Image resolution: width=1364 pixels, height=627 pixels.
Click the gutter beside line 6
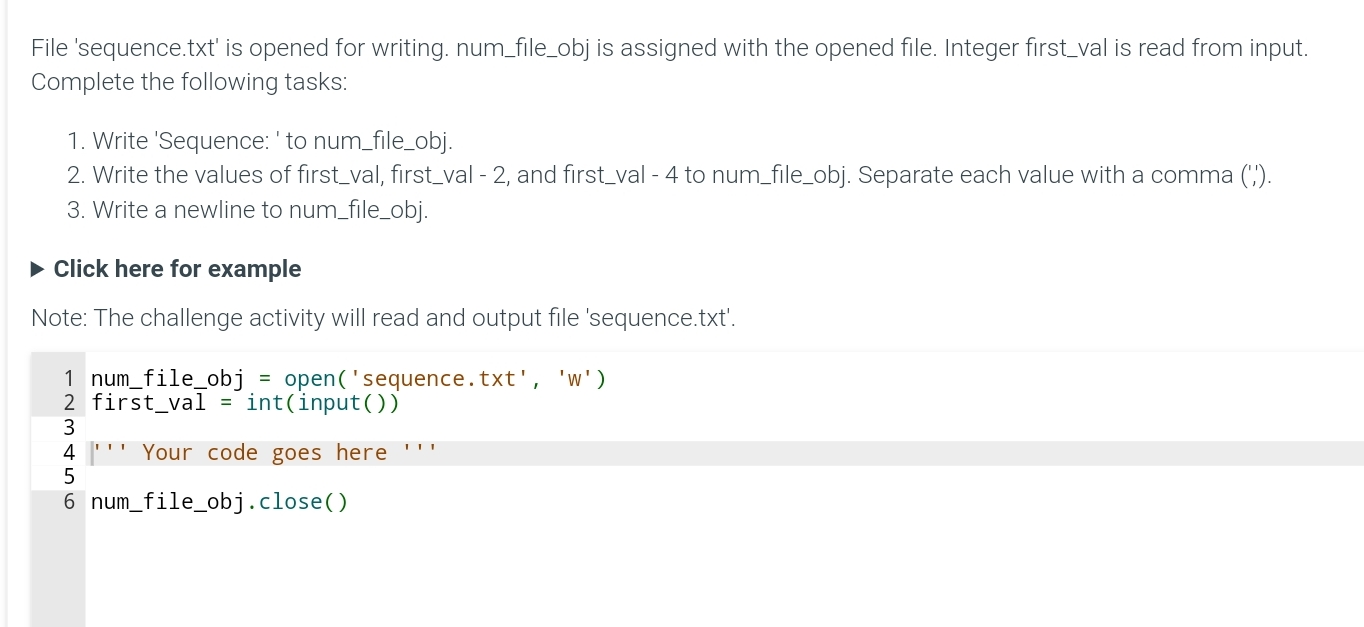(x=68, y=501)
